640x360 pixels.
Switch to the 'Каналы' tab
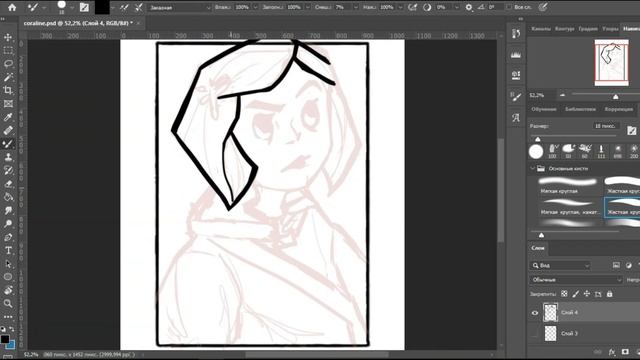541,29
